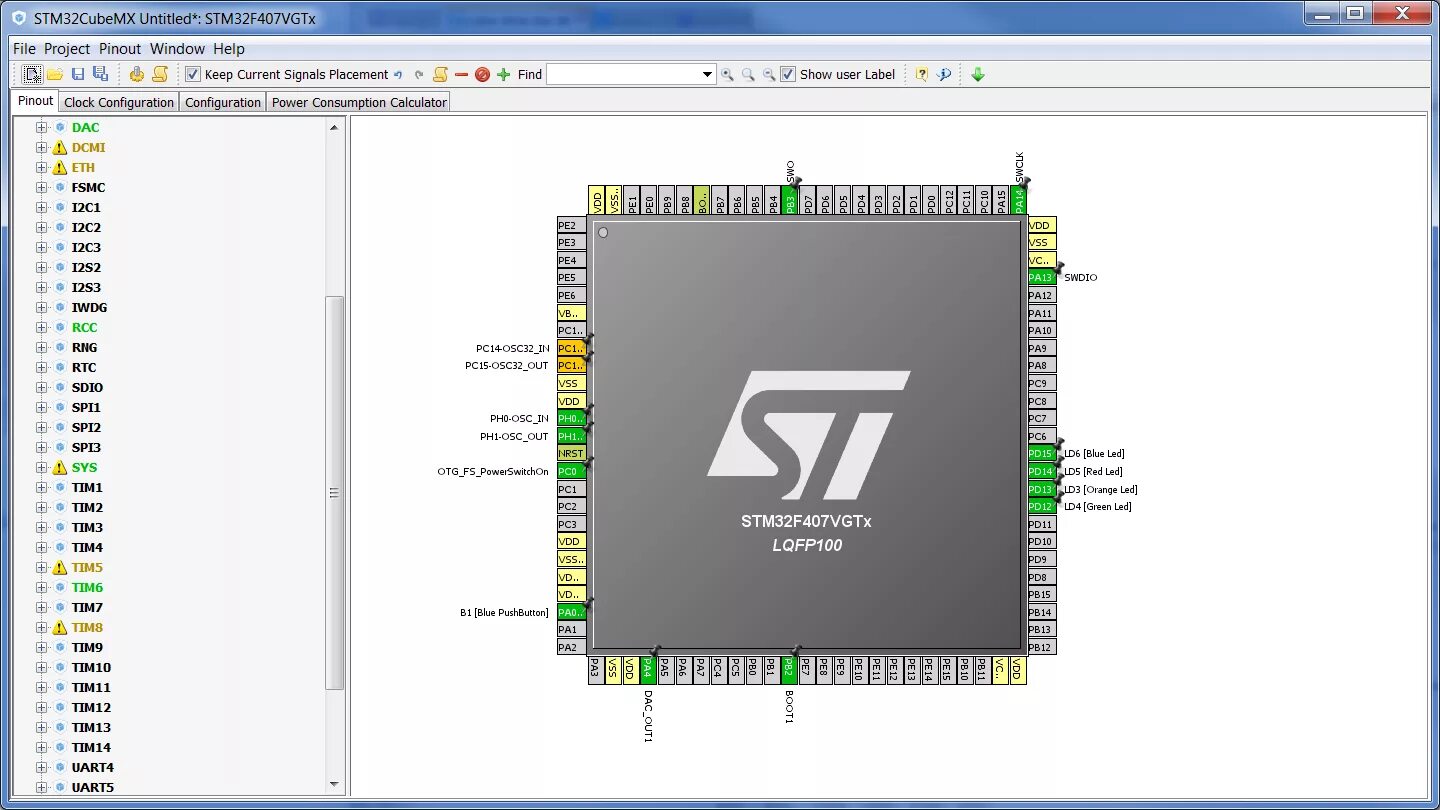Select the IWDG peripheral in the tree
This screenshot has height=810, width=1440.
89,308
